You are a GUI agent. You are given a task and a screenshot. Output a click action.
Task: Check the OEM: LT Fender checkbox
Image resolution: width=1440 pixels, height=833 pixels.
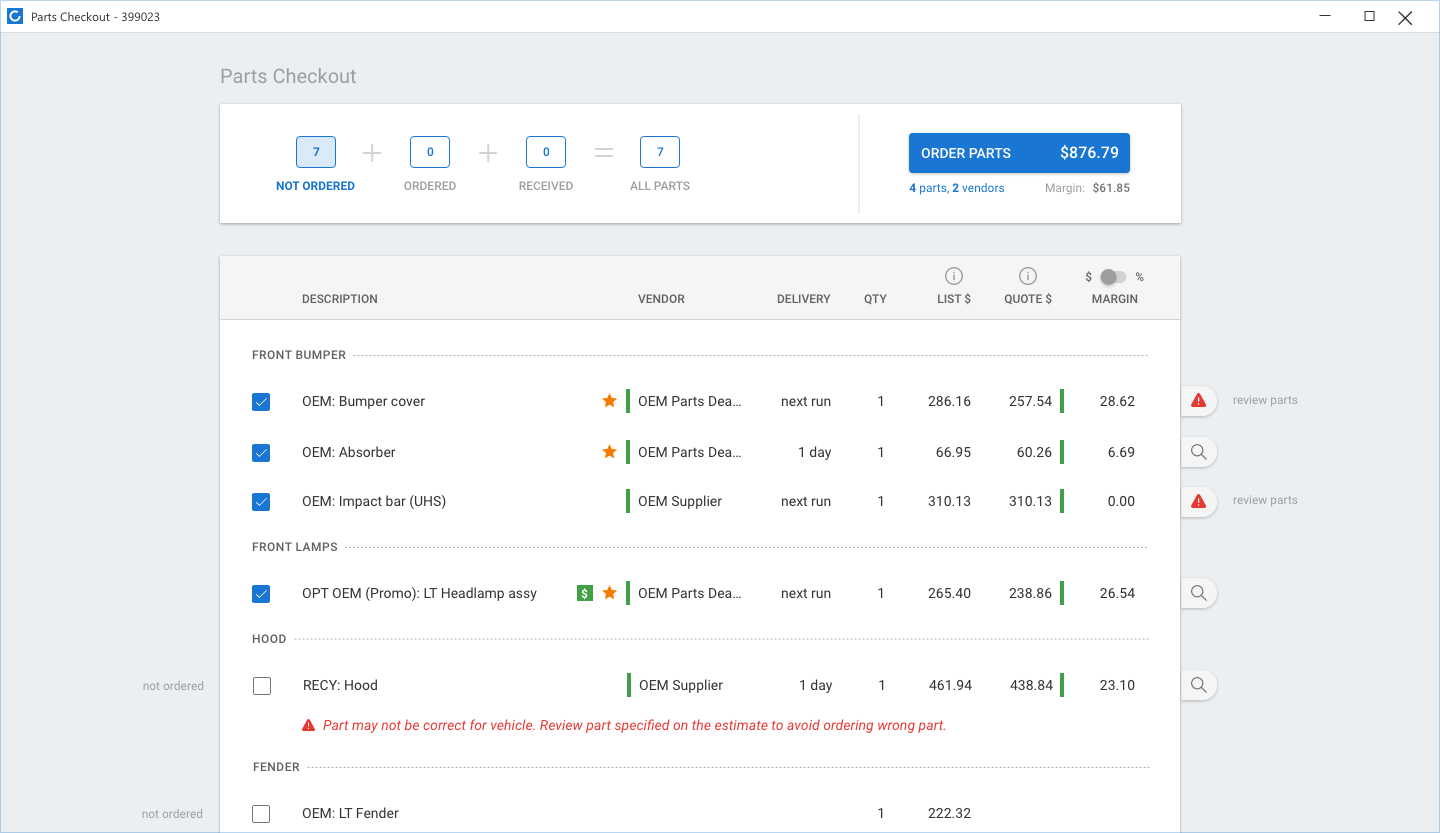pos(261,814)
